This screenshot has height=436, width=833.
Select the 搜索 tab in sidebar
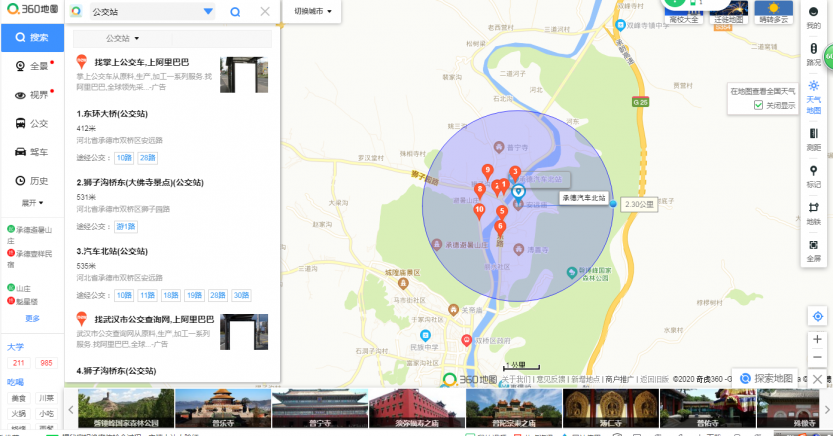(x=31, y=37)
